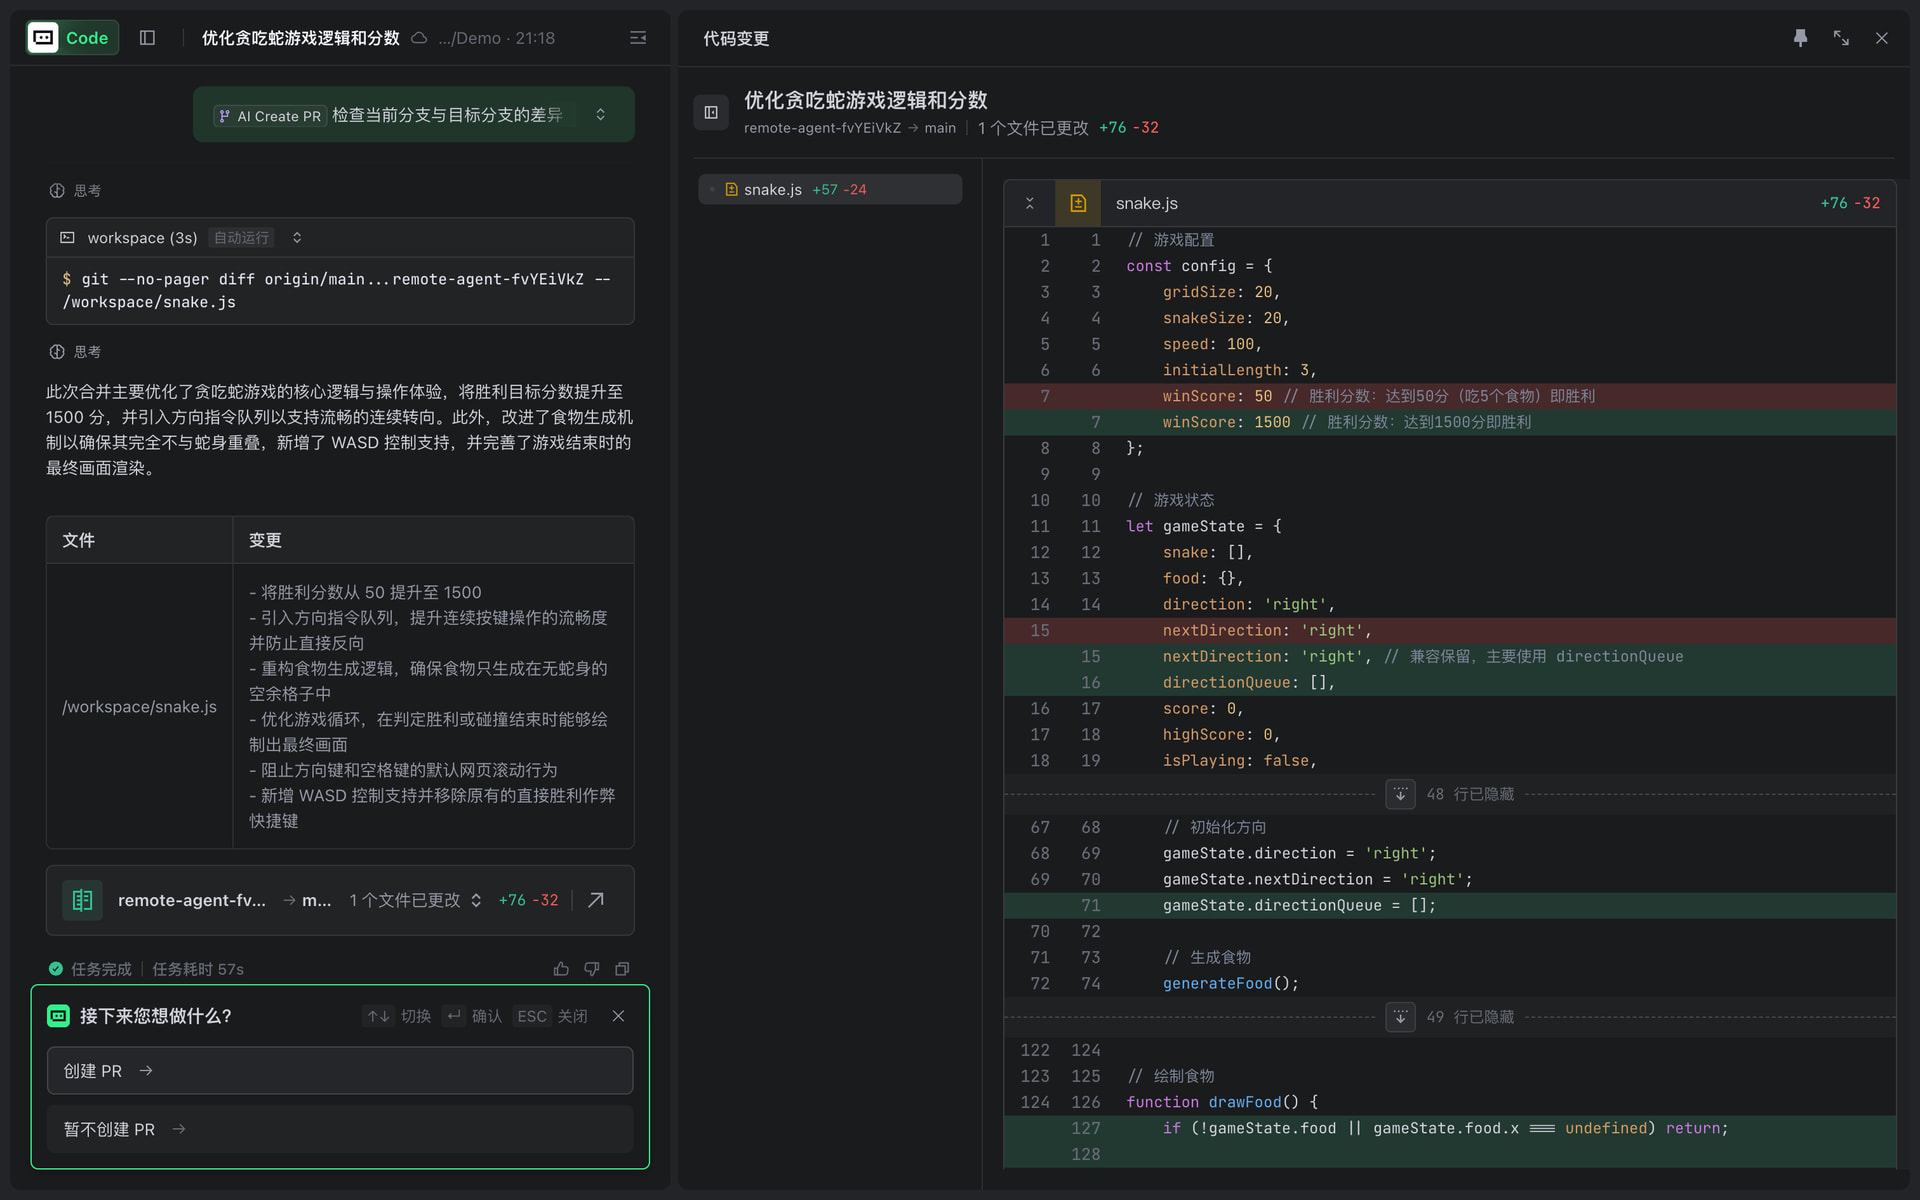Expand the workspace command output
This screenshot has width=1920, height=1200.
(297, 238)
